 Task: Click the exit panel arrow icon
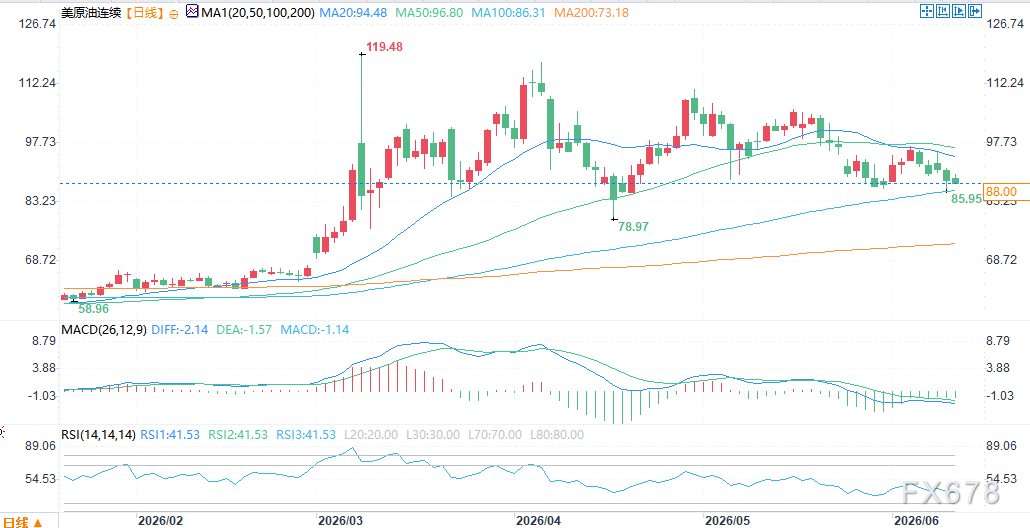[975, 11]
